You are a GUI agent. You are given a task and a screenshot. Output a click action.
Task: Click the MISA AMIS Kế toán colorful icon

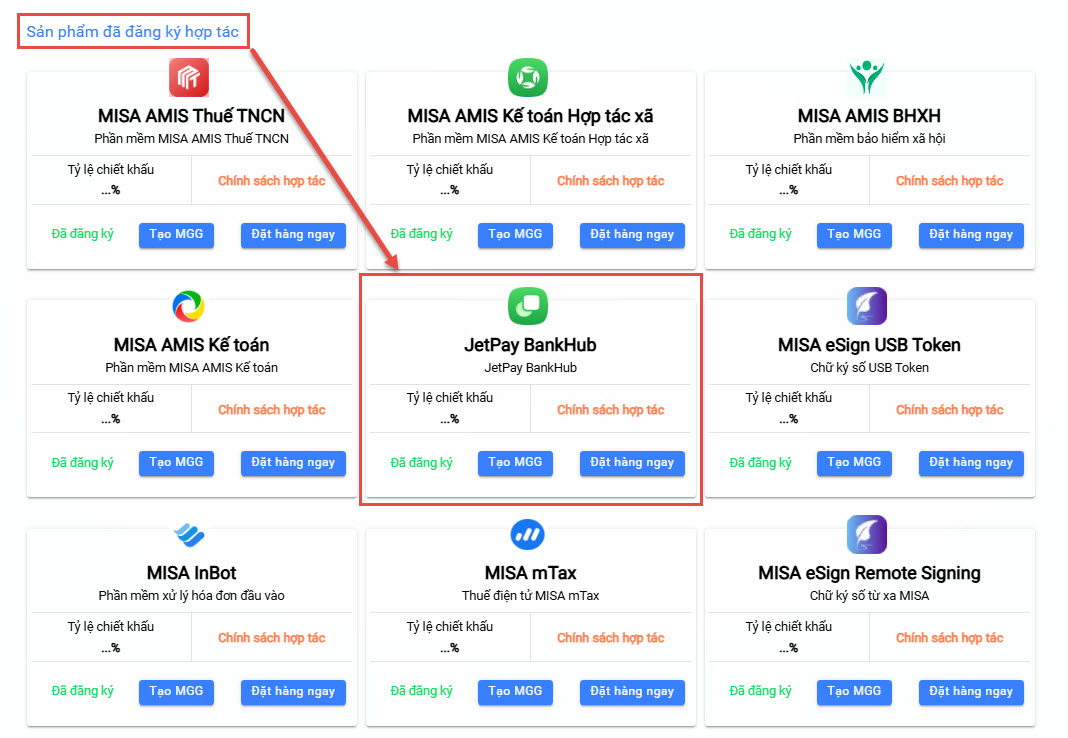pyautogui.click(x=189, y=306)
